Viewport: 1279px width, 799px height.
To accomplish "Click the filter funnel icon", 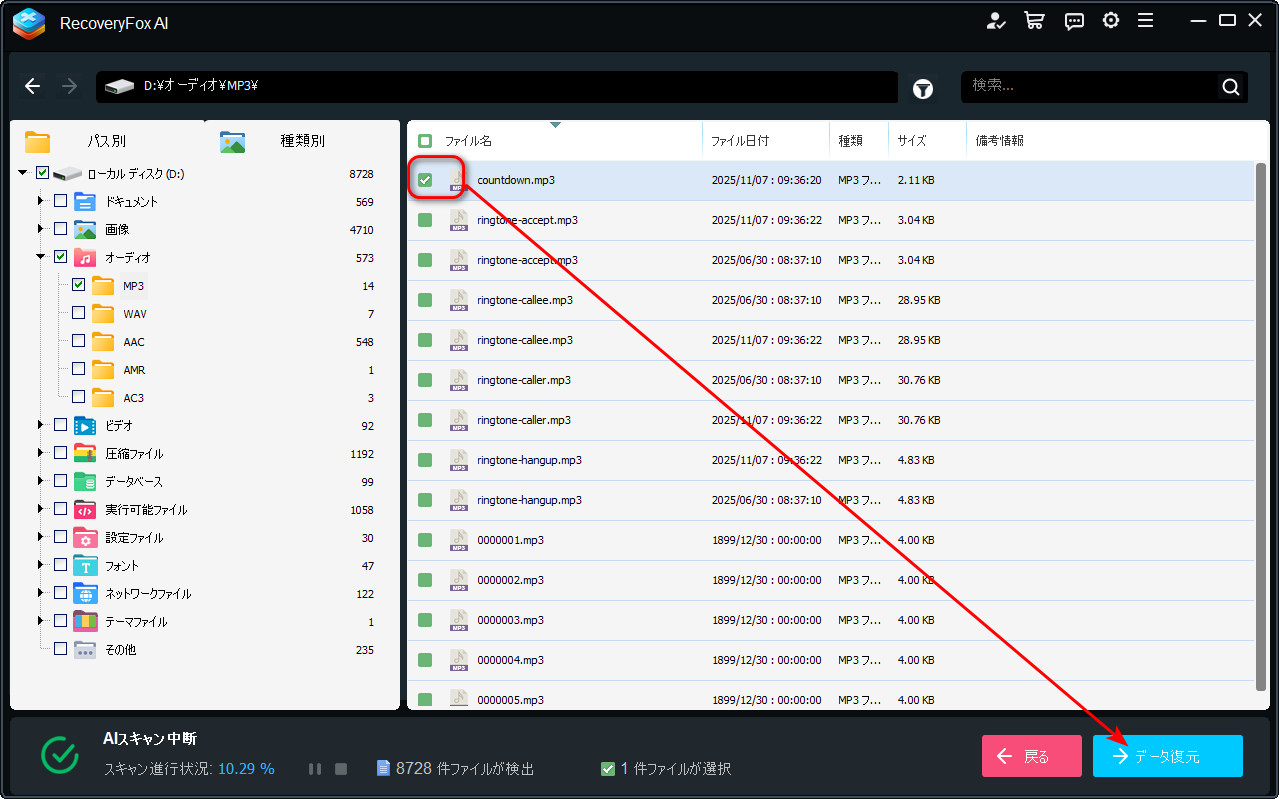I will pos(923,89).
